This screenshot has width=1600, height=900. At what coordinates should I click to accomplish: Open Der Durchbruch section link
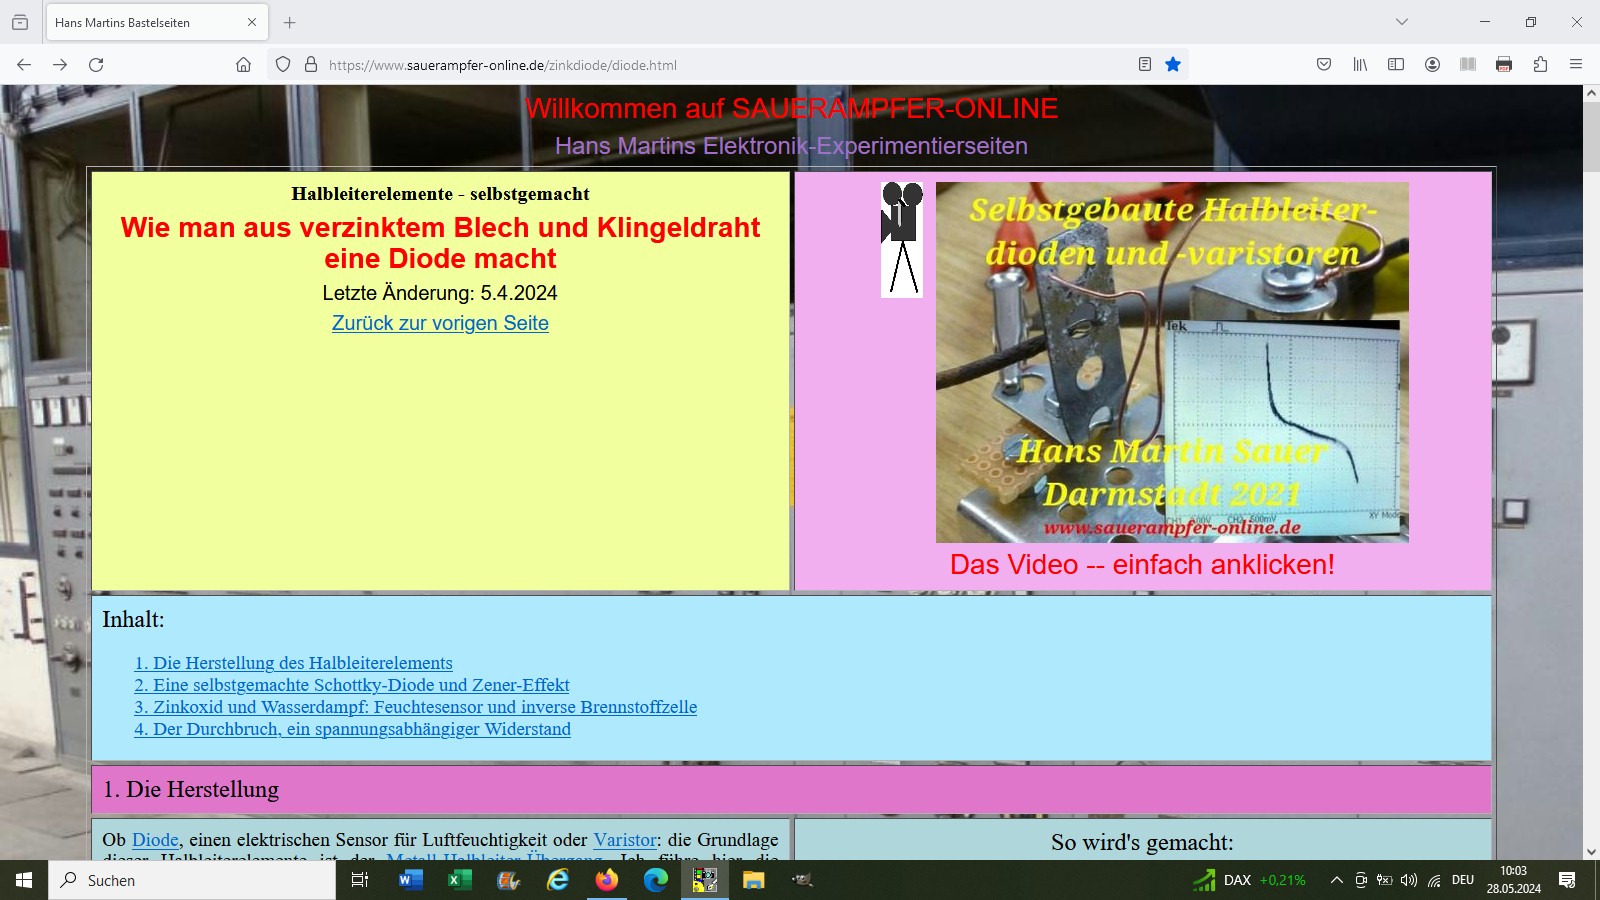[x=353, y=729]
